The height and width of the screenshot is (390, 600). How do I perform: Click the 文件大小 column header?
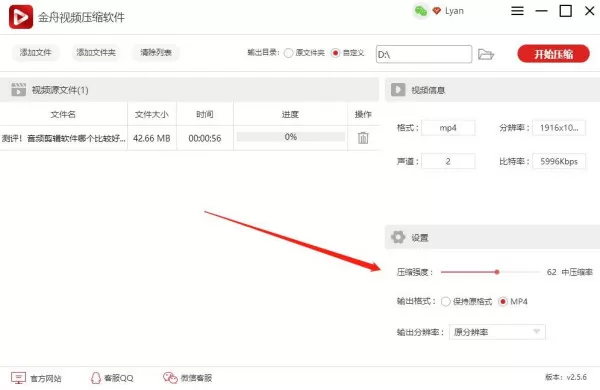[x=152, y=114]
